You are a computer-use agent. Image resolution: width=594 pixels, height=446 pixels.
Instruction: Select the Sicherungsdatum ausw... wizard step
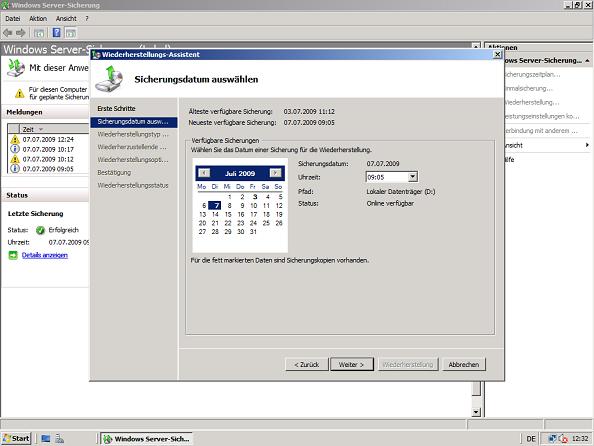(x=133, y=122)
